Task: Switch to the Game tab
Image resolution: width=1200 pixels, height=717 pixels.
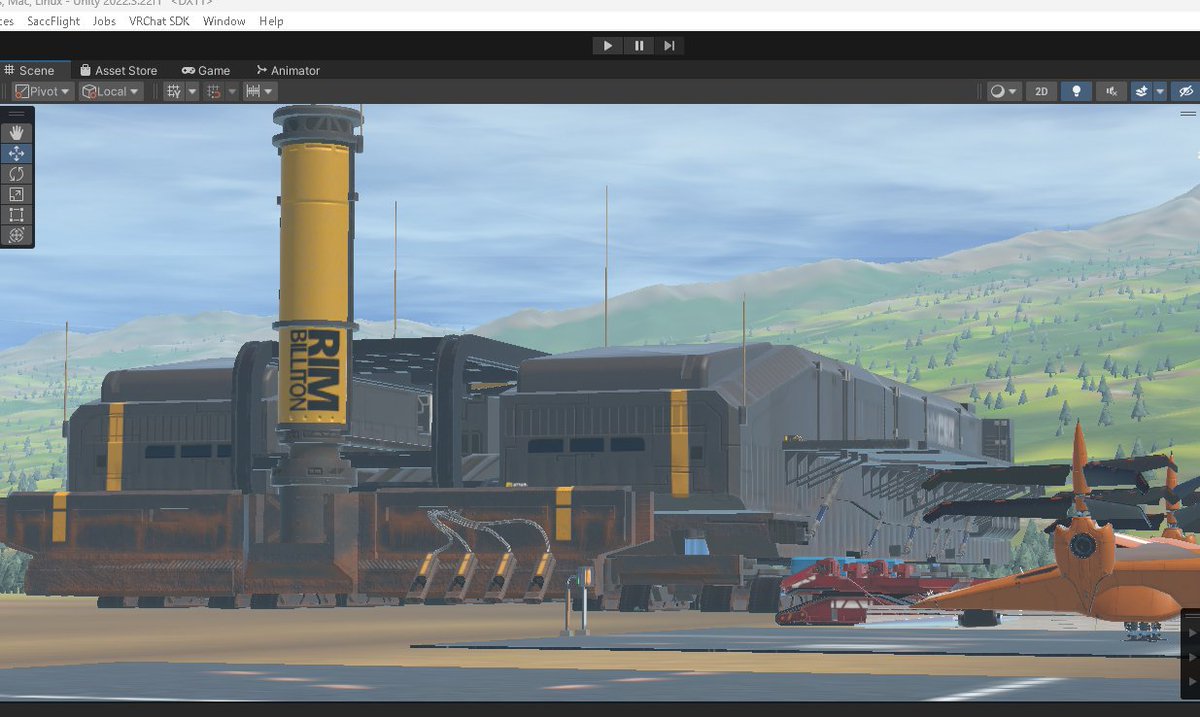Action: (206, 70)
